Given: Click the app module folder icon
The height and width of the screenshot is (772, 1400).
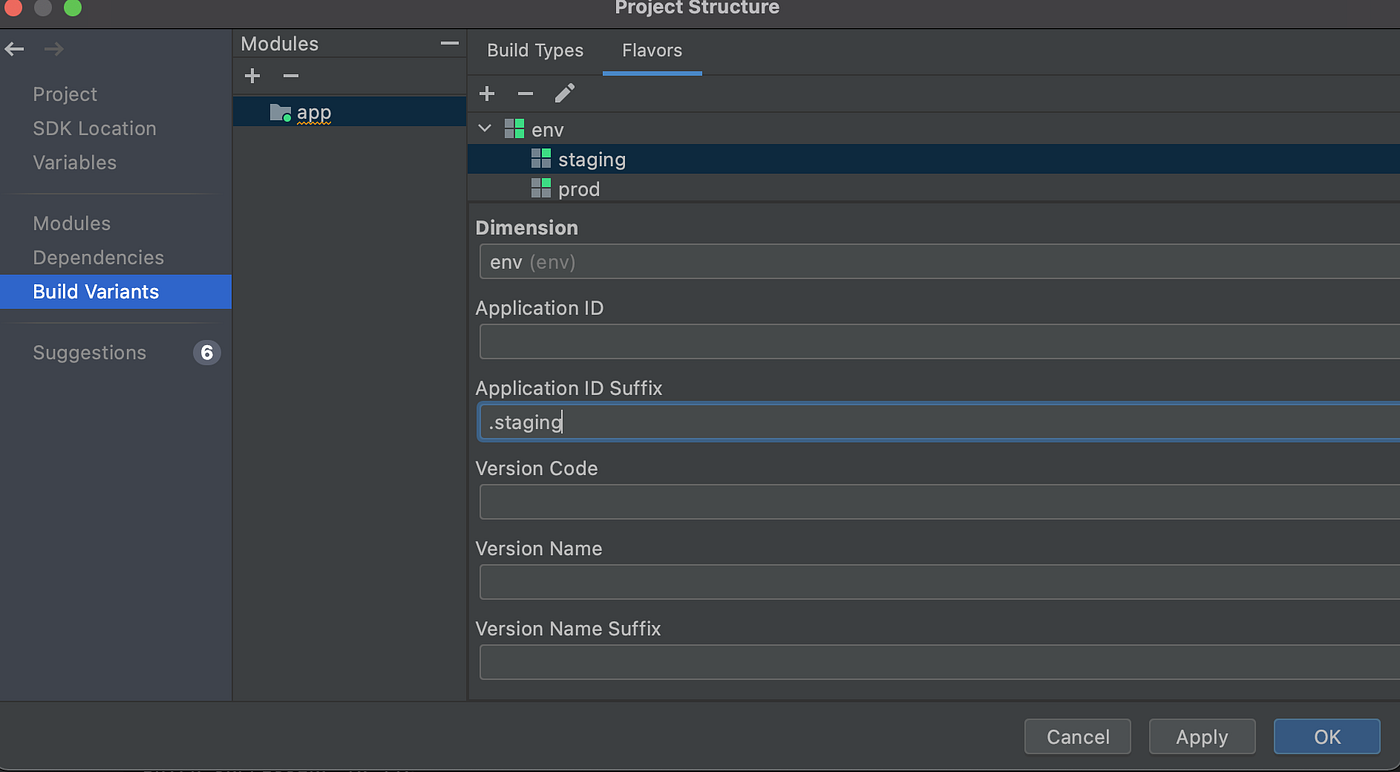Looking at the screenshot, I should tap(280, 112).
